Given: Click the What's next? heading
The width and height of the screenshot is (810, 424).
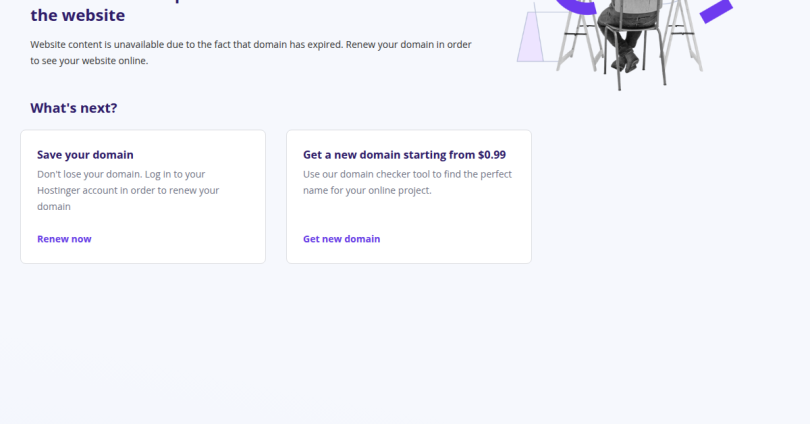Looking at the screenshot, I should pyautogui.click(x=74, y=108).
